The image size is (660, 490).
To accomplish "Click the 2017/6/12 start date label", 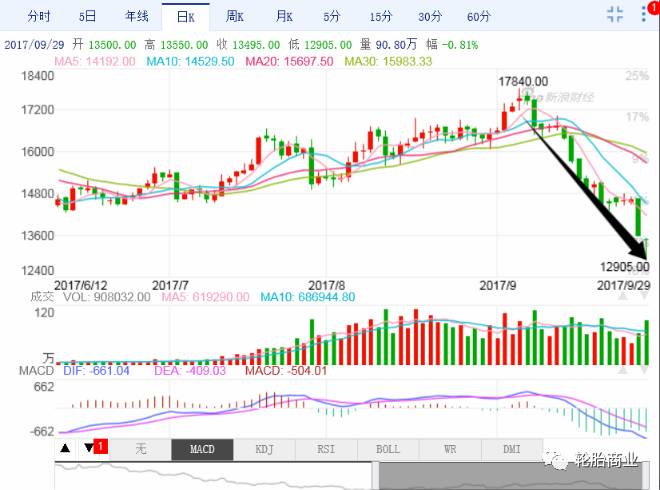I will [81, 285].
